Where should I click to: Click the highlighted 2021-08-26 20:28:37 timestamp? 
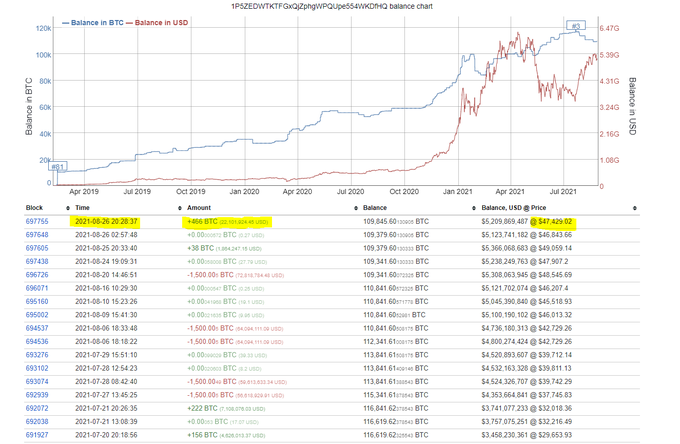tap(106, 221)
